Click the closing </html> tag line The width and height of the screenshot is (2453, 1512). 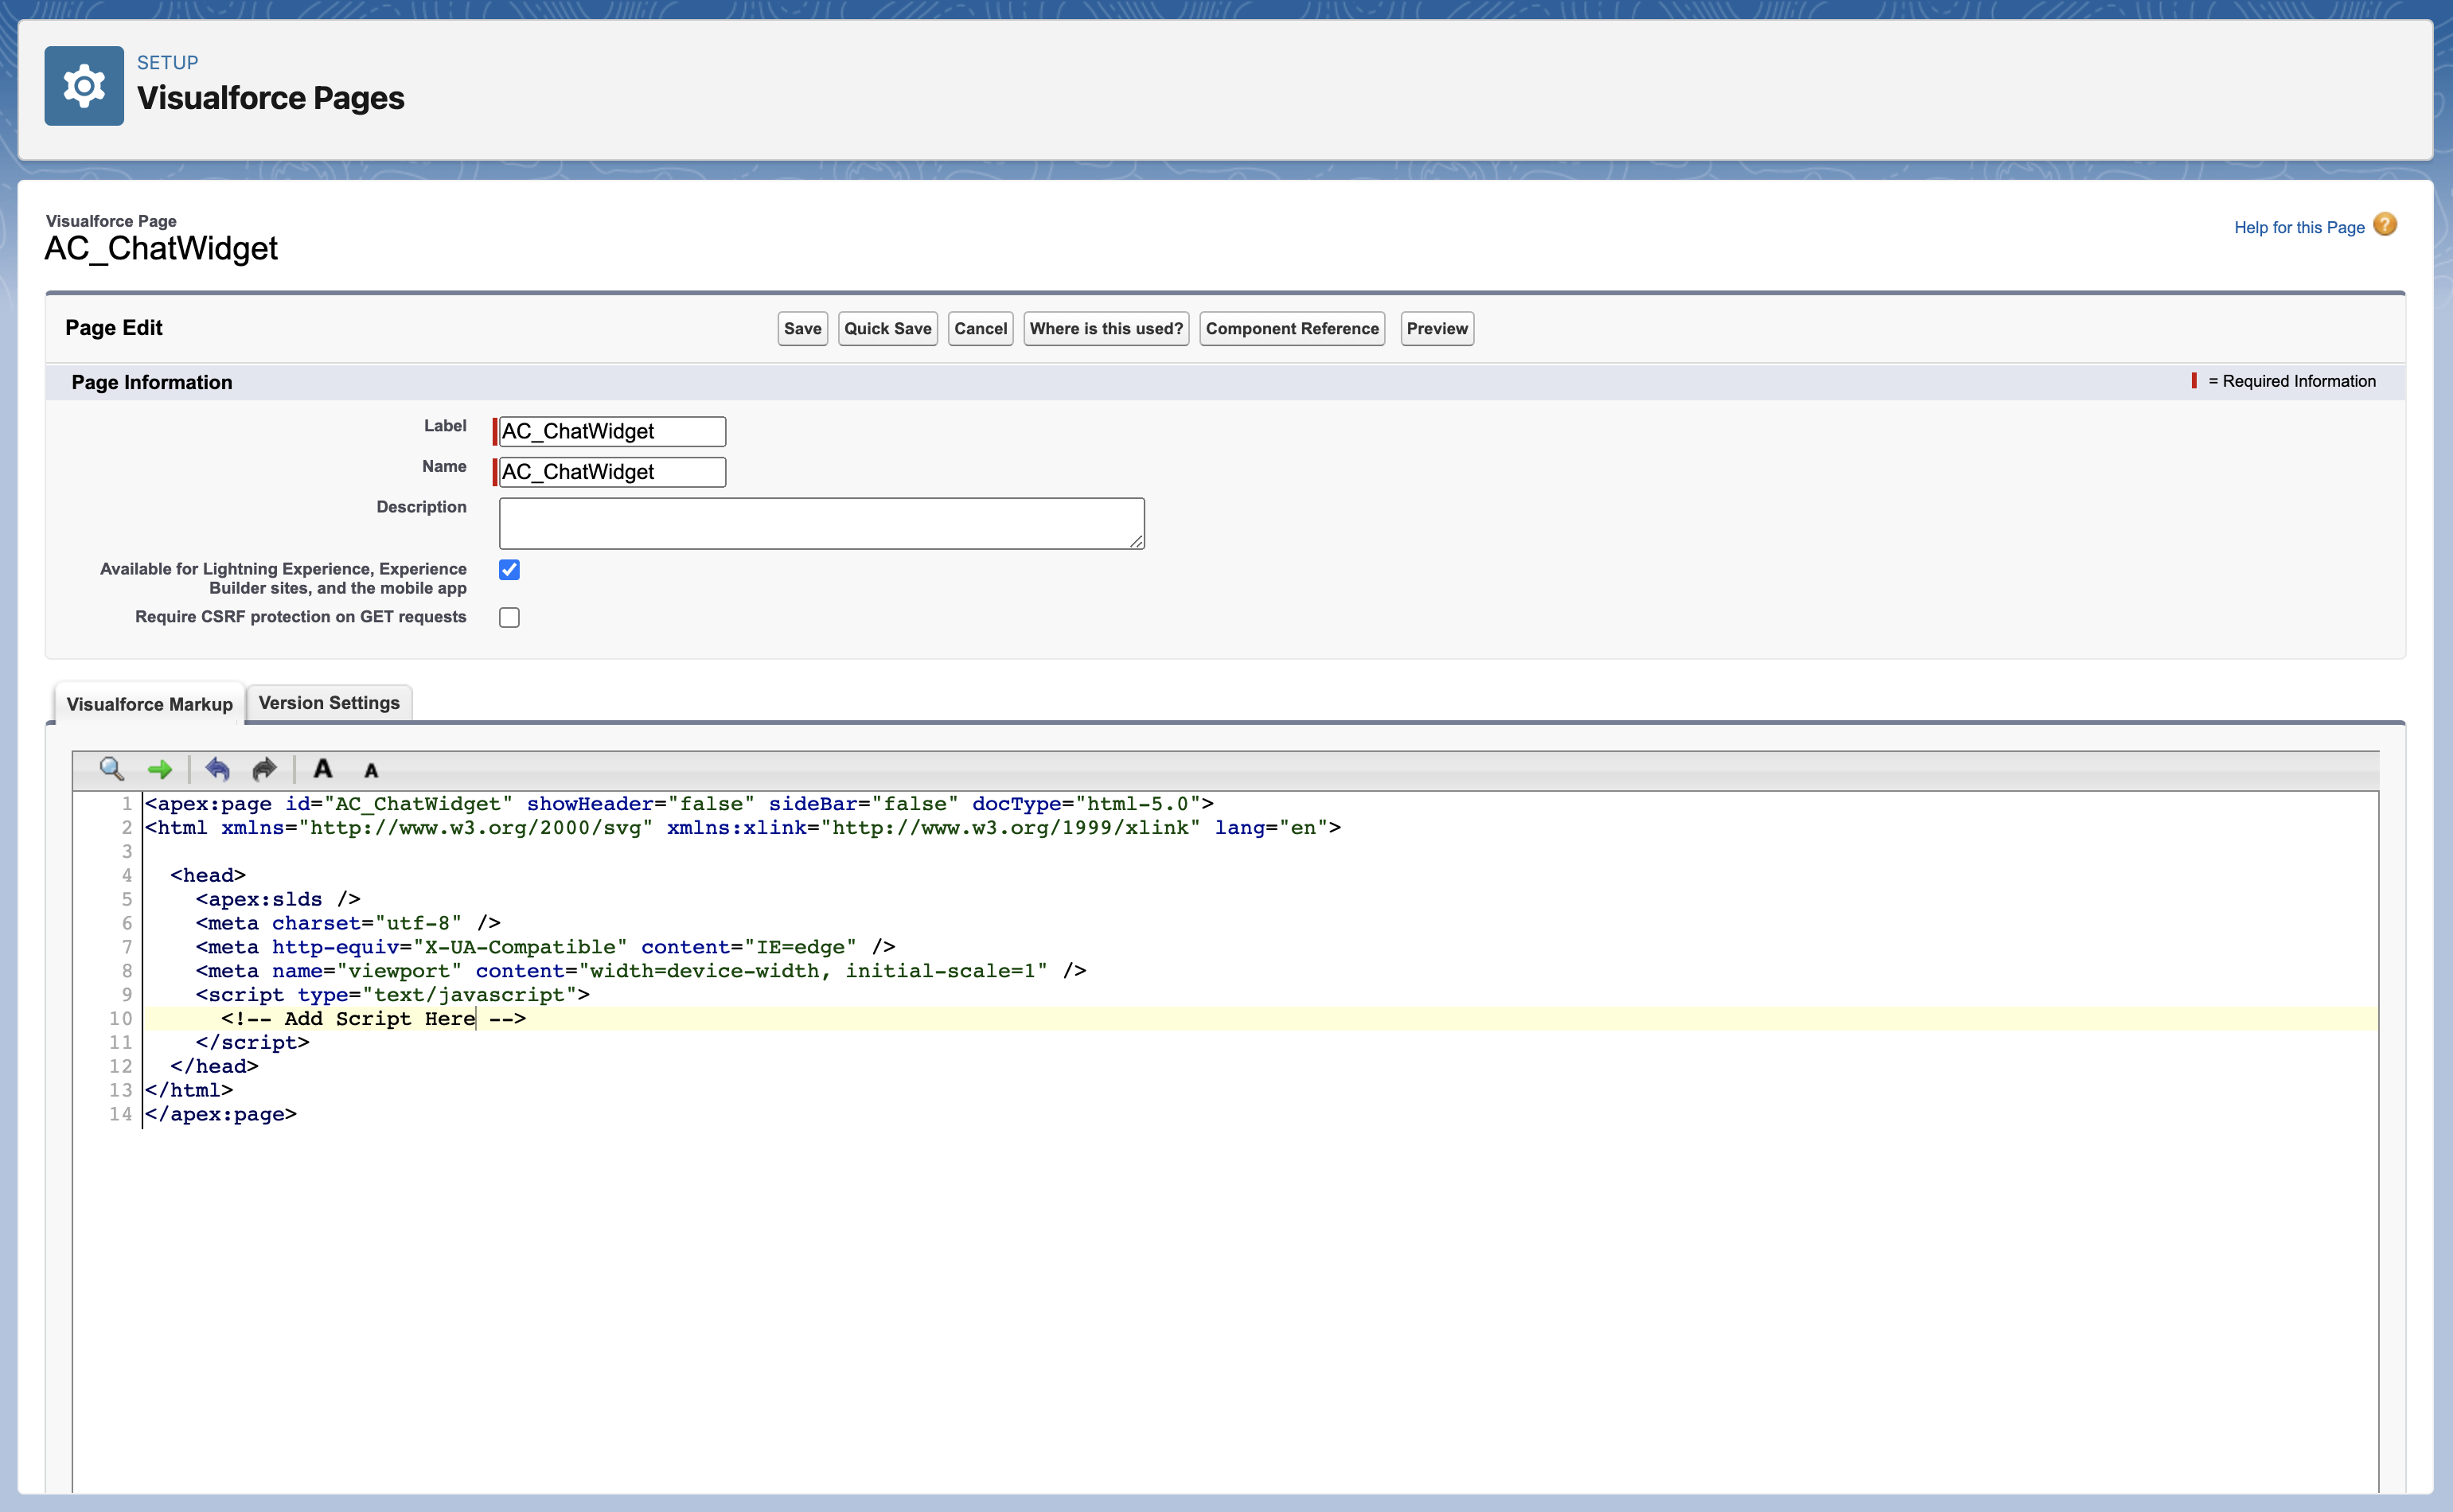[189, 1091]
